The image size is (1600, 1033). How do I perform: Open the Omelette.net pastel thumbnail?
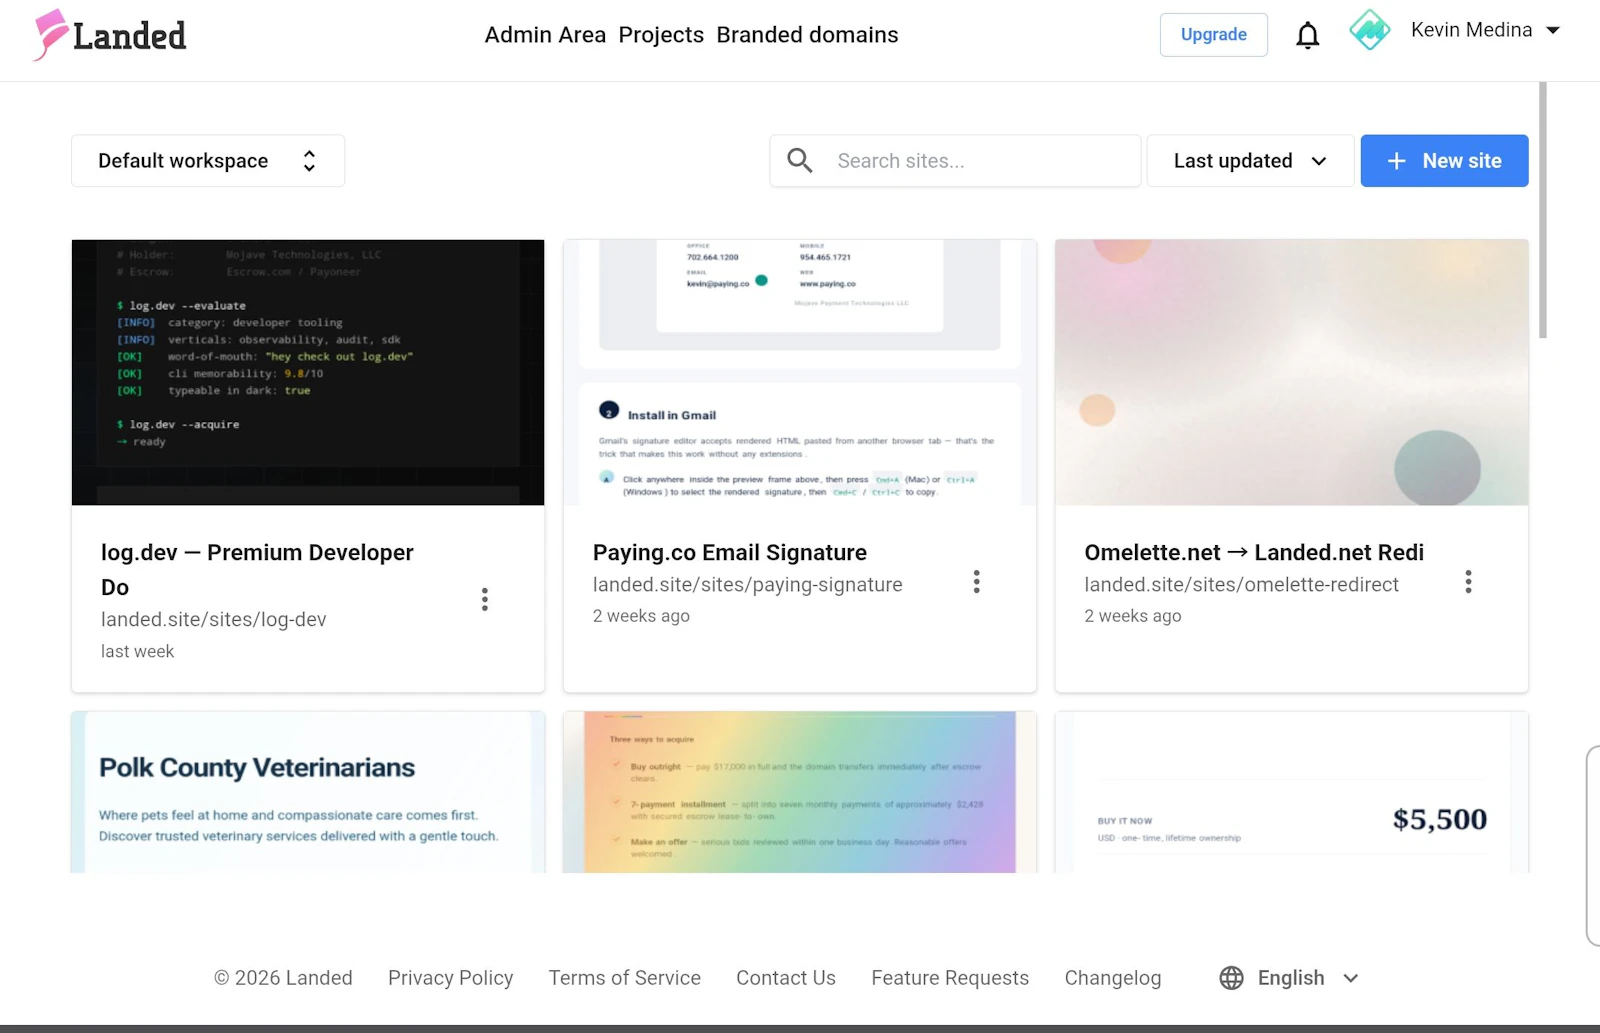tap(1292, 372)
